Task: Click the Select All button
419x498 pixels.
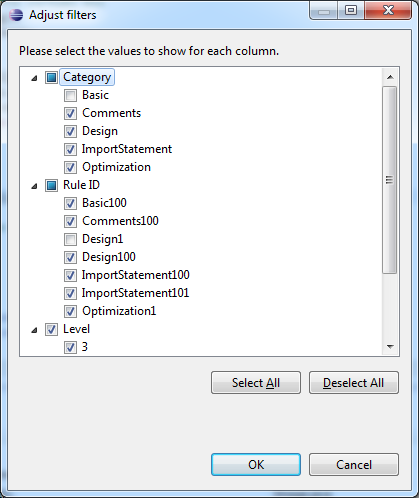Action: 256,383
